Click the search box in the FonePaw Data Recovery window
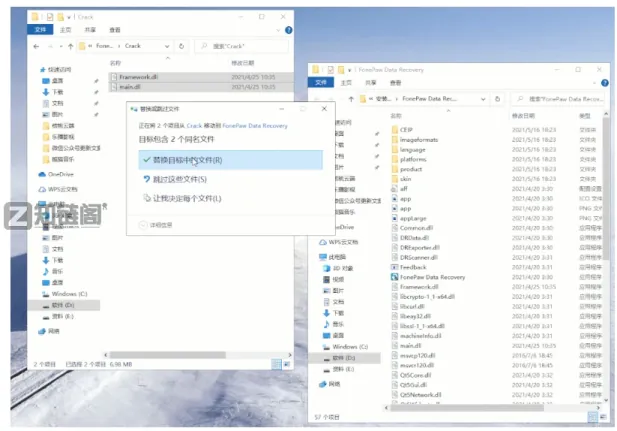 tap(558, 99)
